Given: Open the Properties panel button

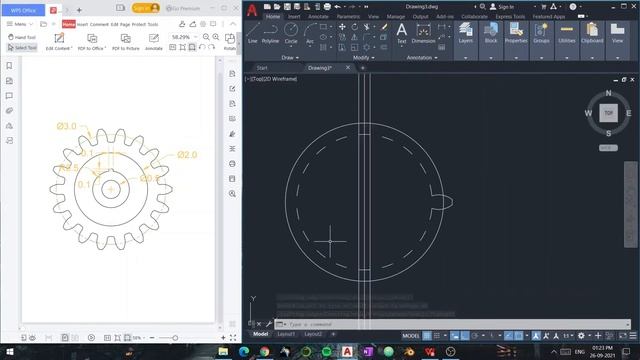Looking at the screenshot, I should [x=516, y=33].
